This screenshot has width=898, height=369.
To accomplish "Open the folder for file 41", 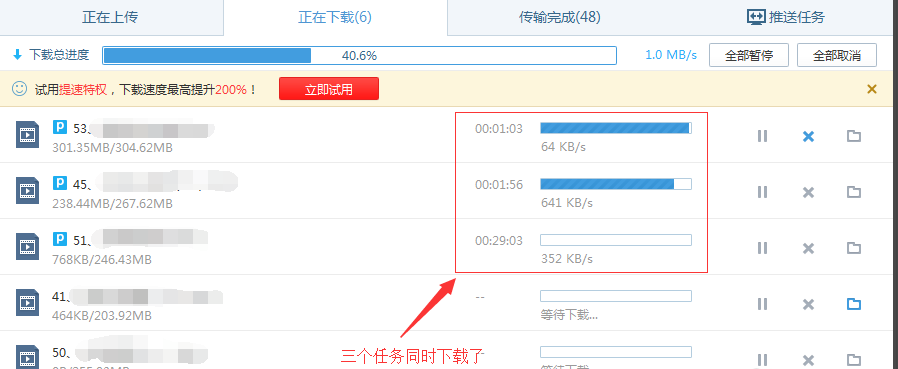I will pyautogui.click(x=854, y=304).
